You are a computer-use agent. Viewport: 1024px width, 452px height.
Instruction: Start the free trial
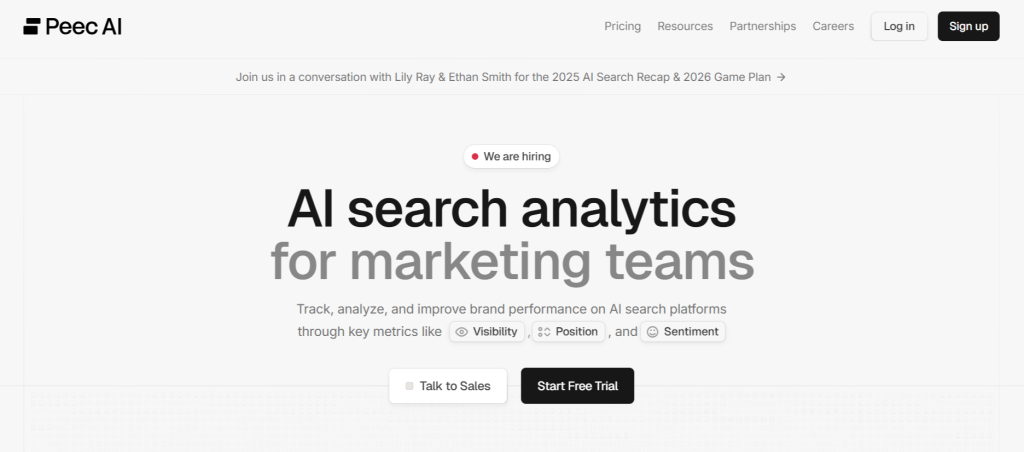coord(577,386)
